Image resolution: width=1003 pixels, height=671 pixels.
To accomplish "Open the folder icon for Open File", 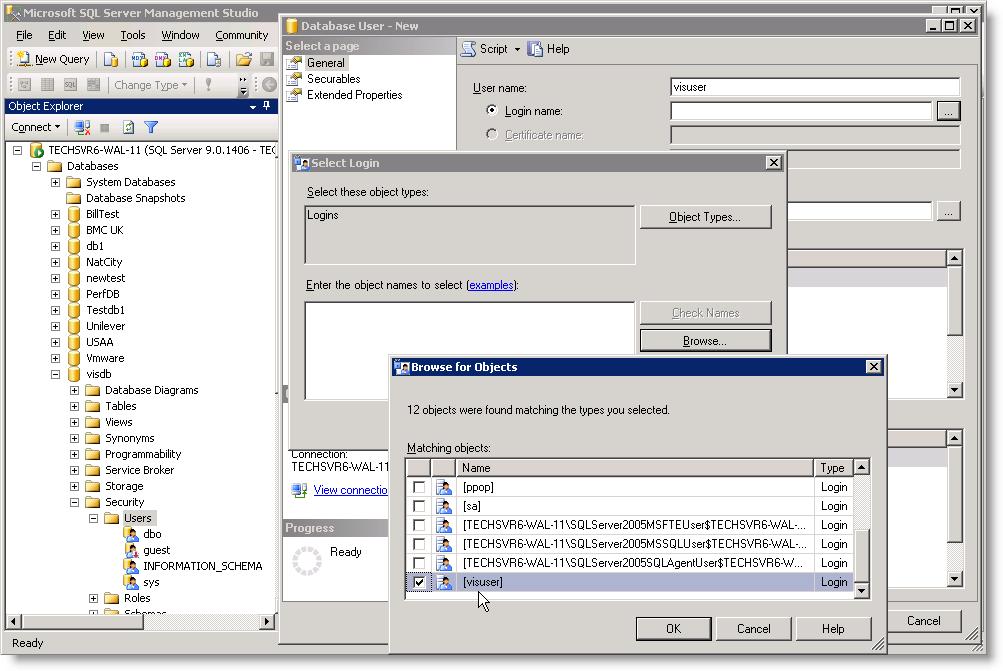I will click(x=244, y=59).
